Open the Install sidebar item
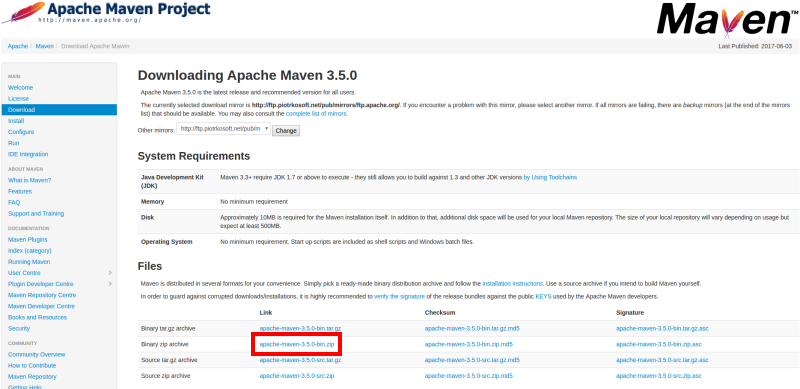 (16, 121)
